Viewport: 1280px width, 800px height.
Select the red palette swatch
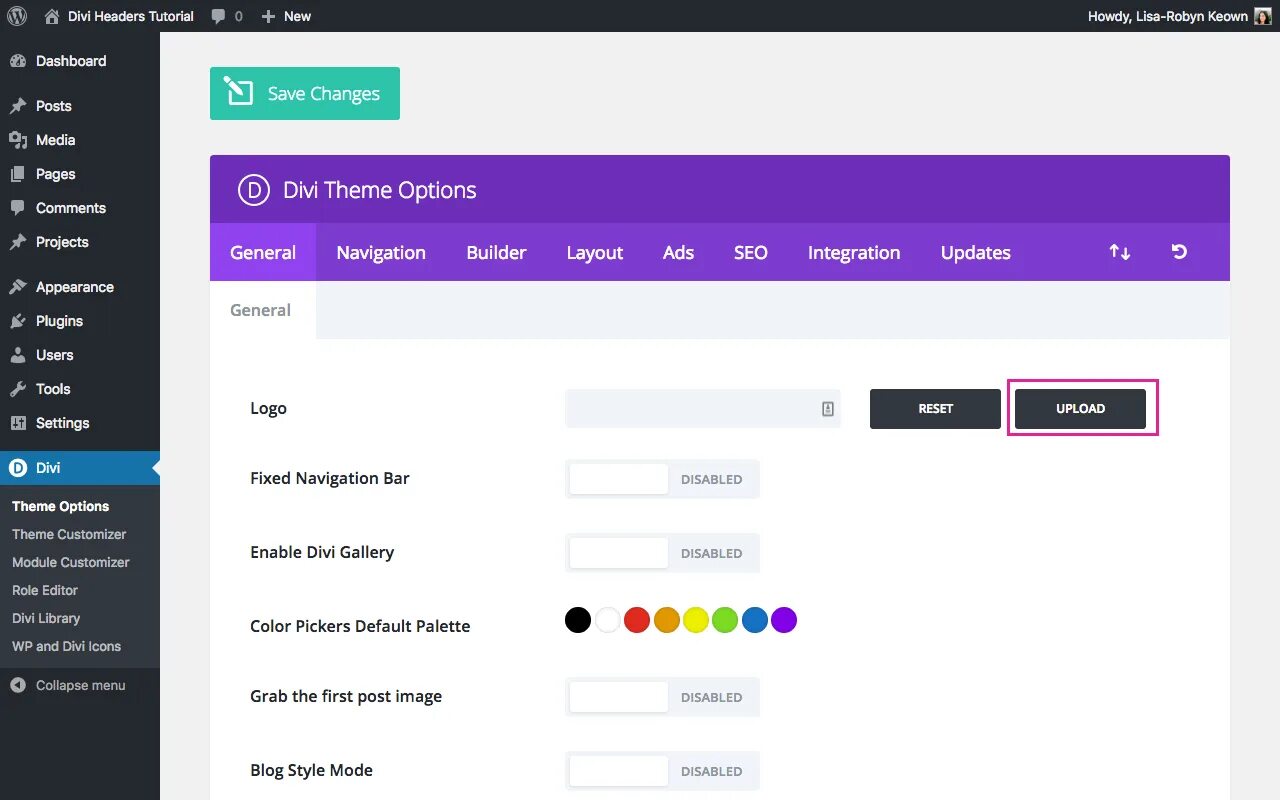(637, 620)
